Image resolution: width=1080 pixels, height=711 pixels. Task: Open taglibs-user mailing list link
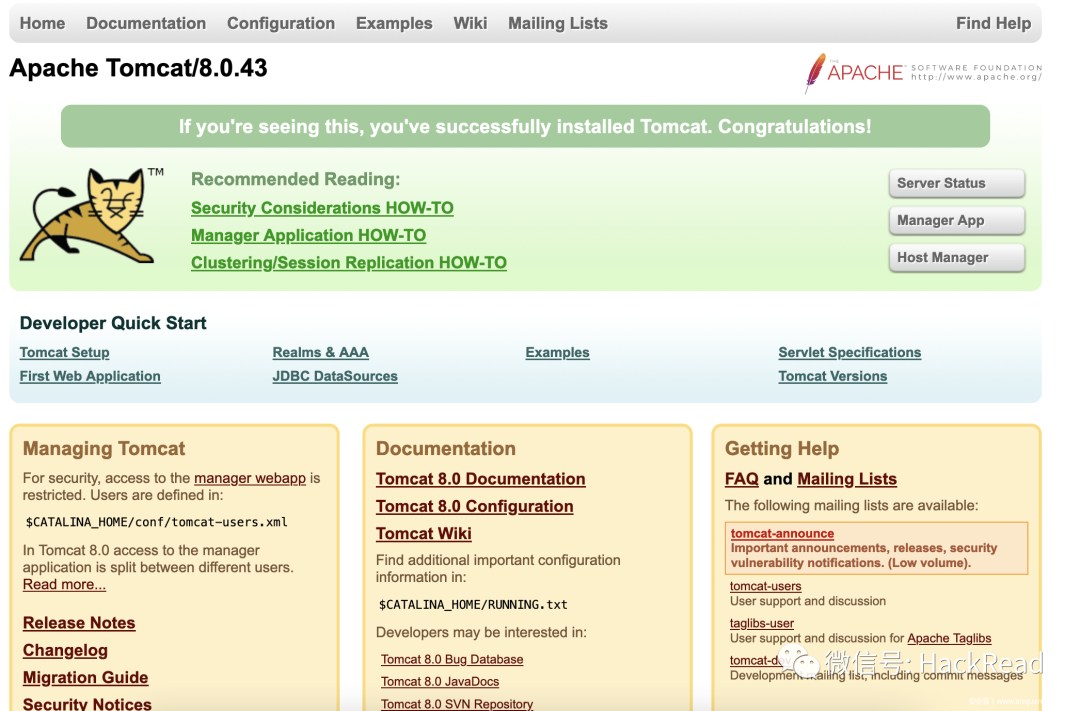762,624
